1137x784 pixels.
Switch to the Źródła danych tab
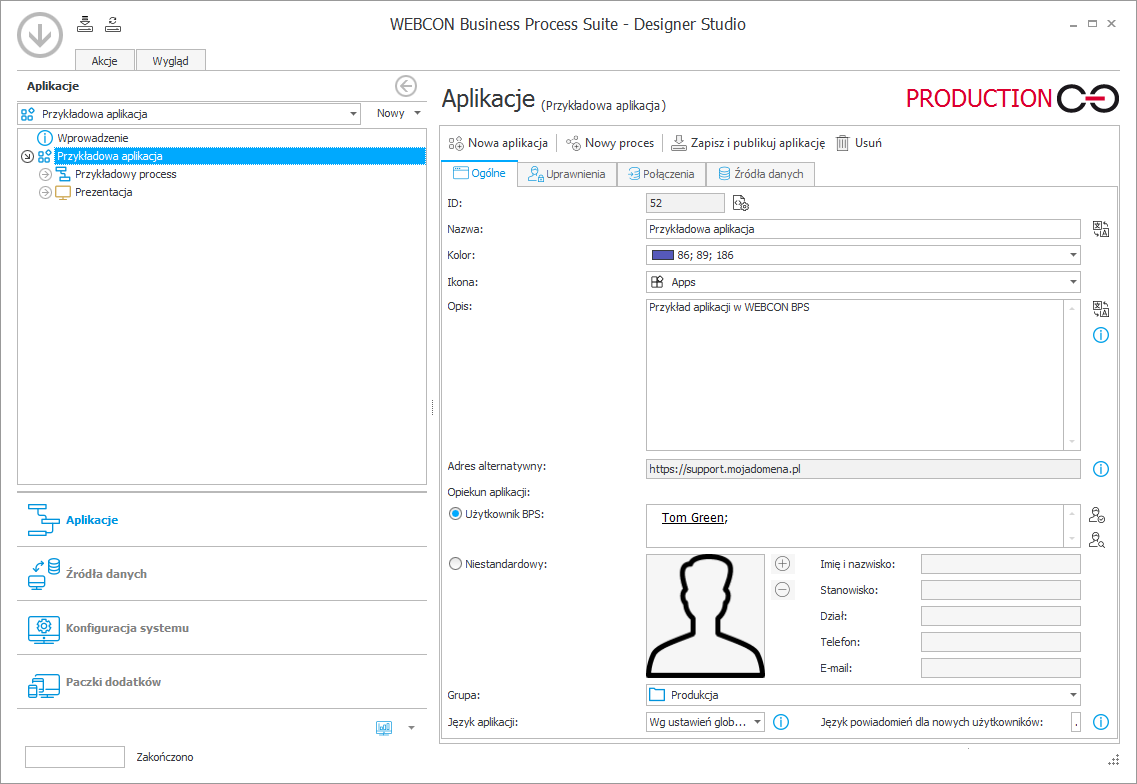pyautogui.click(x=761, y=174)
